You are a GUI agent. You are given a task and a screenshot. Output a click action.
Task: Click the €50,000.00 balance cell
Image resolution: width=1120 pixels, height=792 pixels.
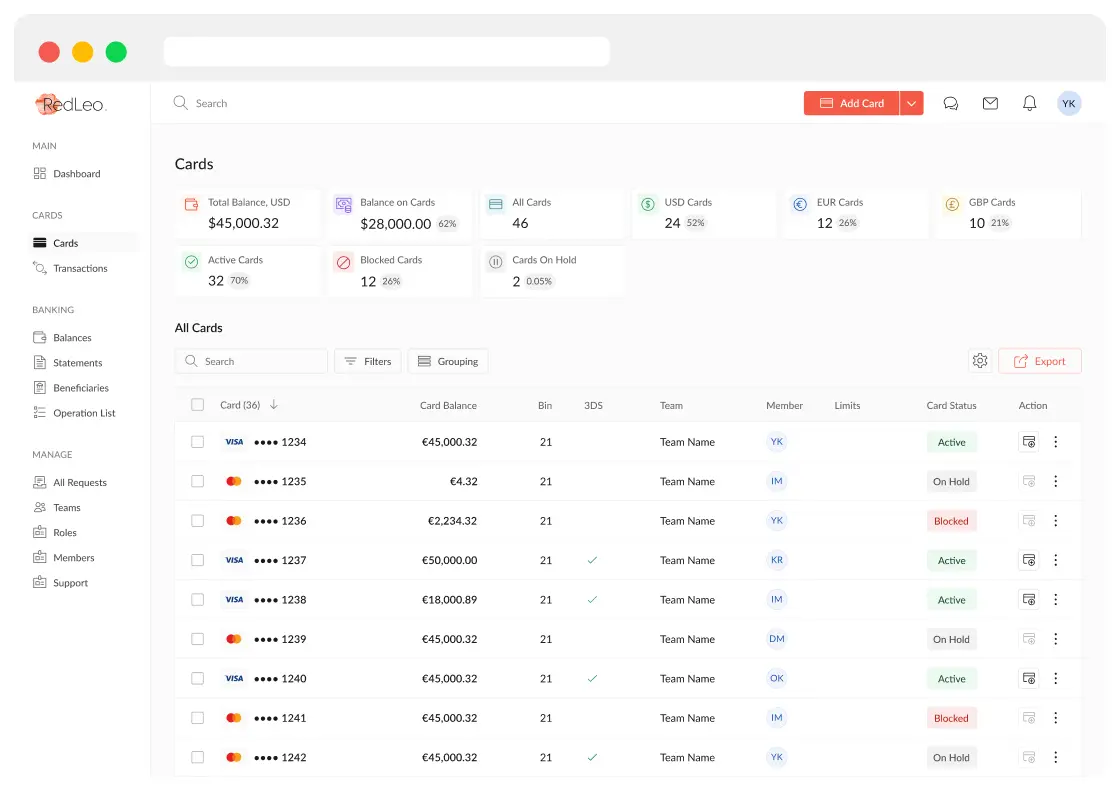449,561
